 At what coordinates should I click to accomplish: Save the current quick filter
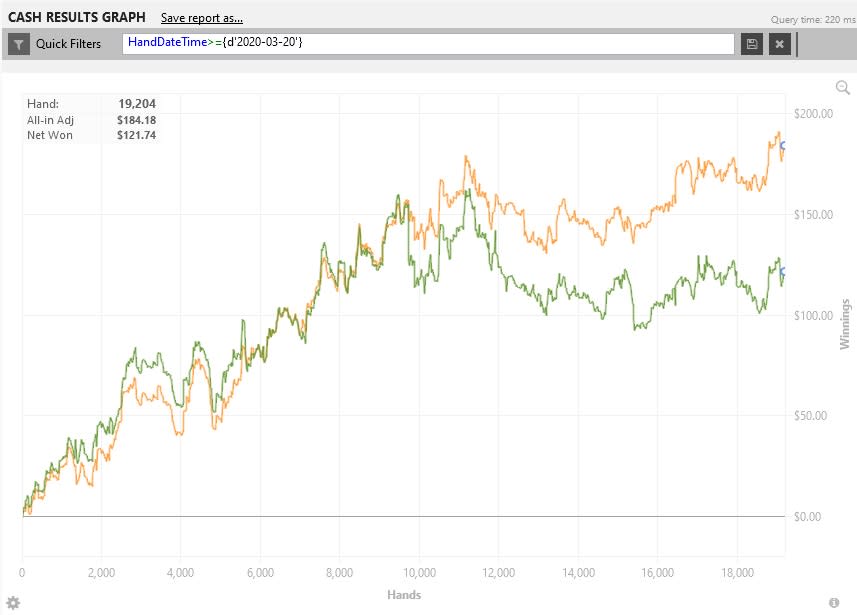(x=752, y=44)
